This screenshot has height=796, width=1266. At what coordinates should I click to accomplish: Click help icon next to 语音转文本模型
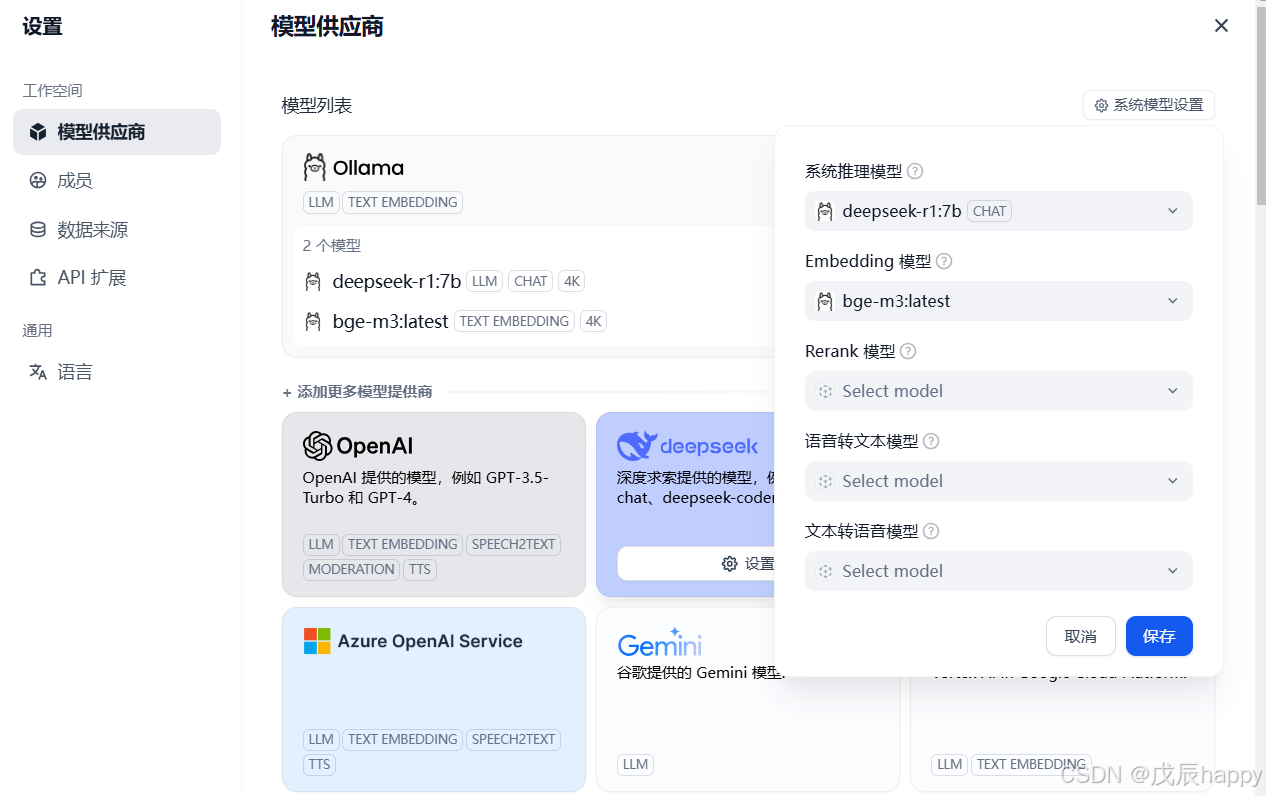pyautogui.click(x=931, y=441)
